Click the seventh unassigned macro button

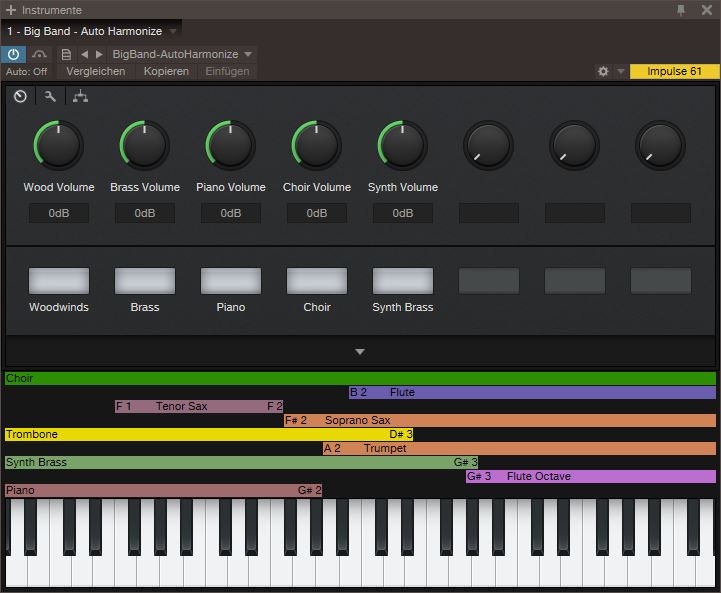click(x=575, y=281)
